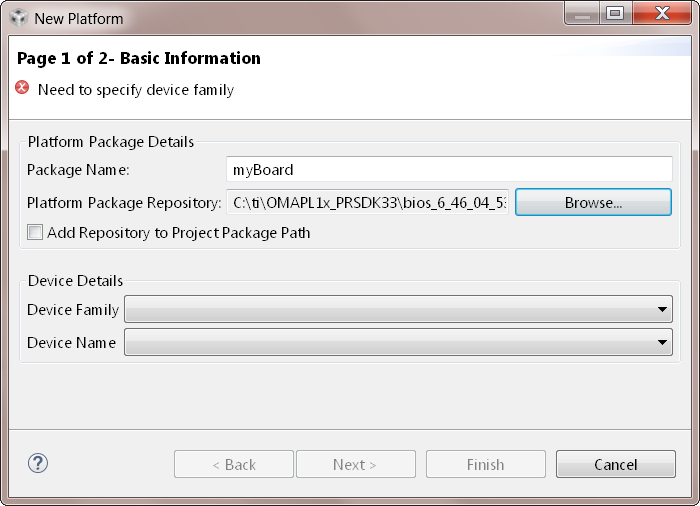
Task: Go to the Next wizard page
Action: 355,464
